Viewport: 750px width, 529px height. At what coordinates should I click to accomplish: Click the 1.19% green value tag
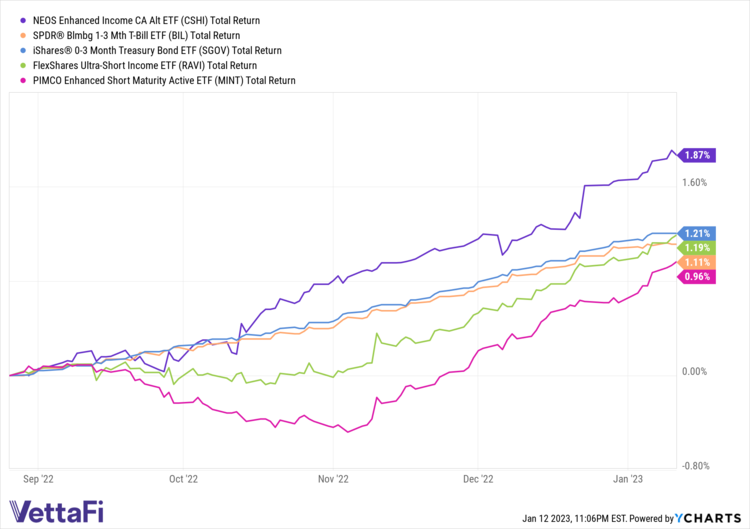(x=695, y=247)
